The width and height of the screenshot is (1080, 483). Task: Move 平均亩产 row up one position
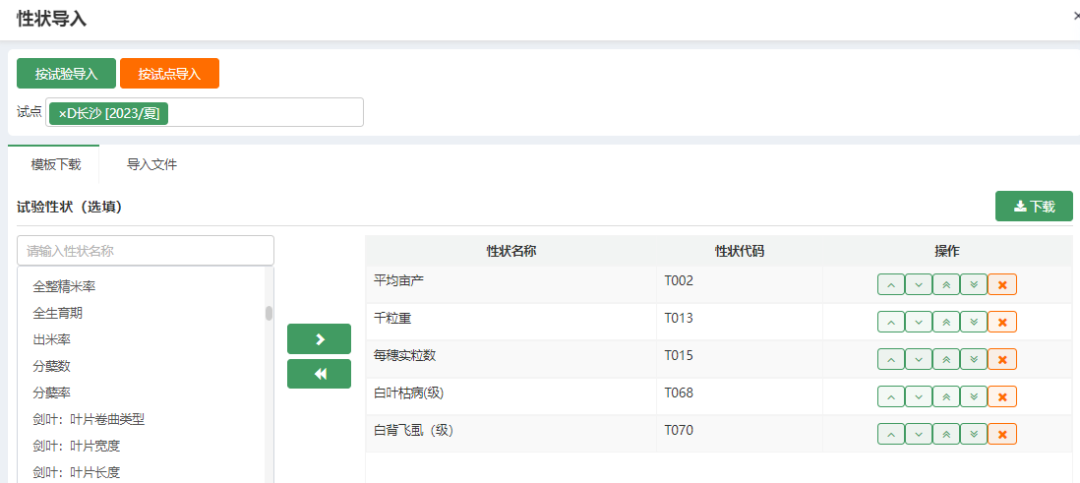click(x=891, y=285)
